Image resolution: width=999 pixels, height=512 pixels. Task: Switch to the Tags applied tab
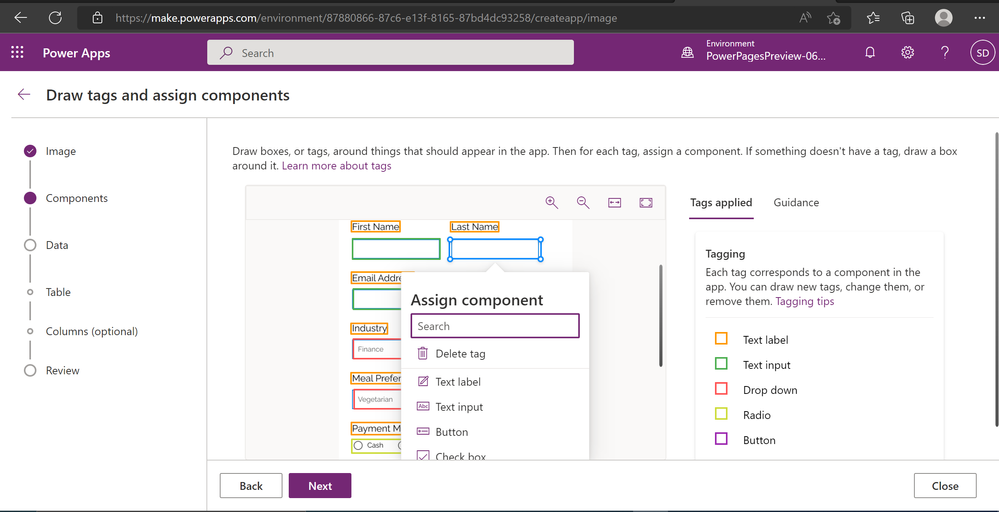click(x=721, y=203)
